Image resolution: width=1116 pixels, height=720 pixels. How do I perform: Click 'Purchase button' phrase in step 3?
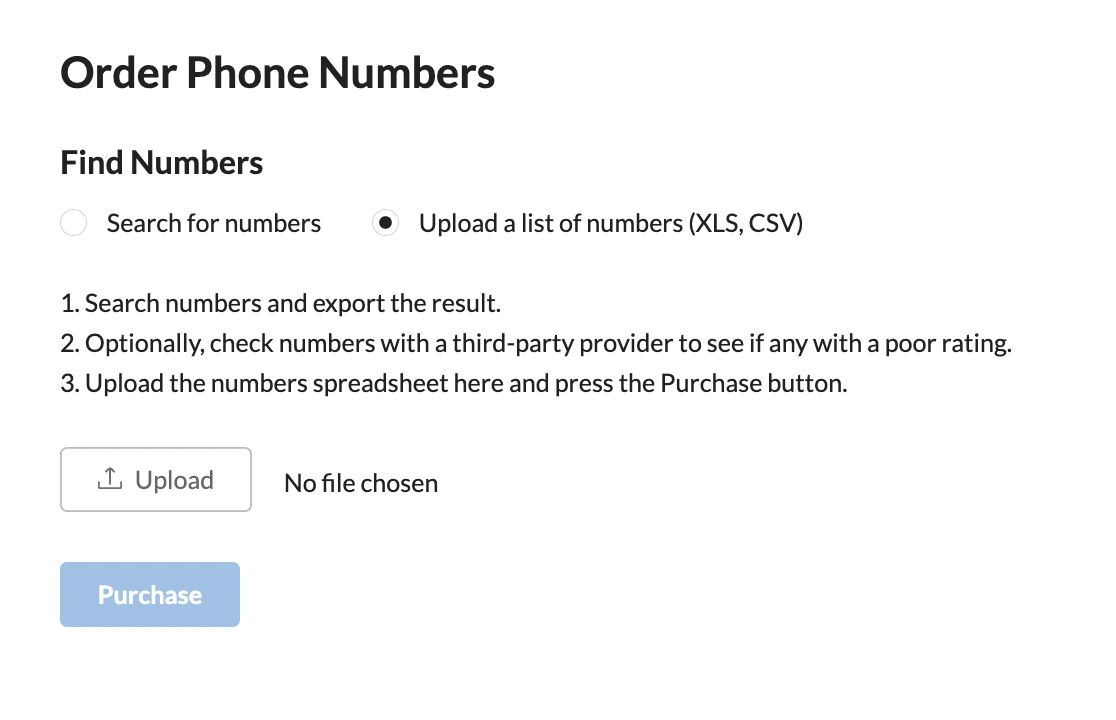tap(754, 383)
